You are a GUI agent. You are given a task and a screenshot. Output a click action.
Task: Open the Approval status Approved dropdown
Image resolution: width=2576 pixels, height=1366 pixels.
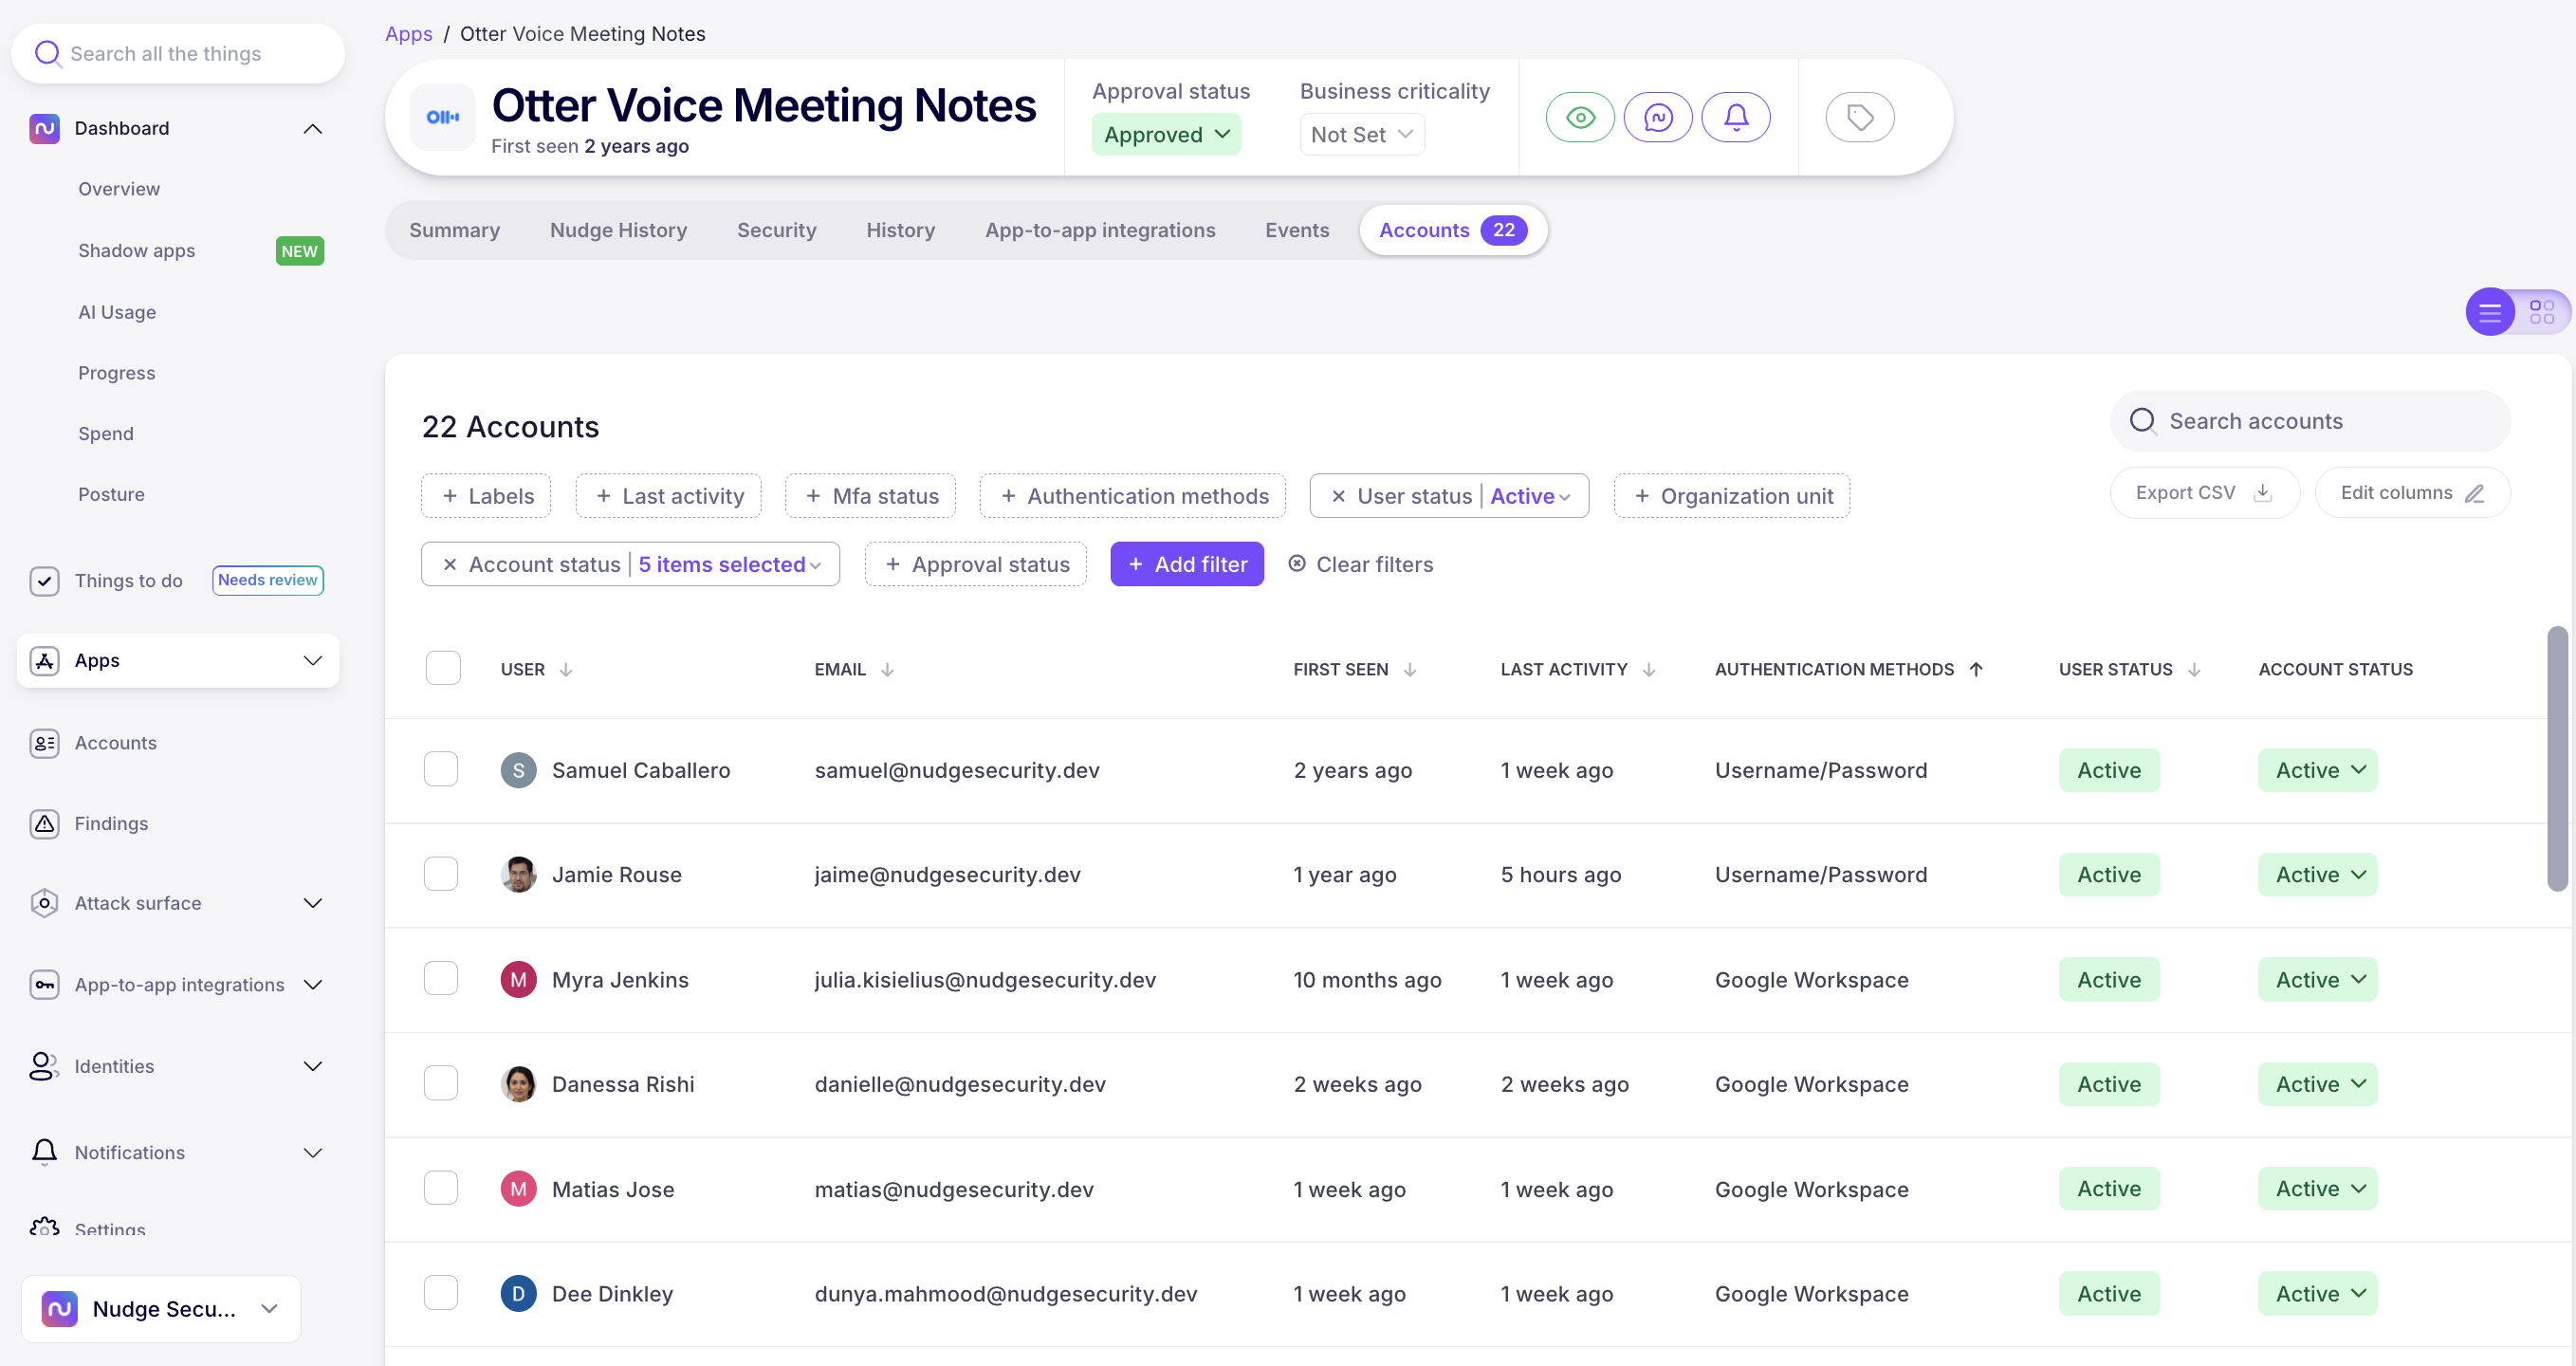[x=1165, y=135]
